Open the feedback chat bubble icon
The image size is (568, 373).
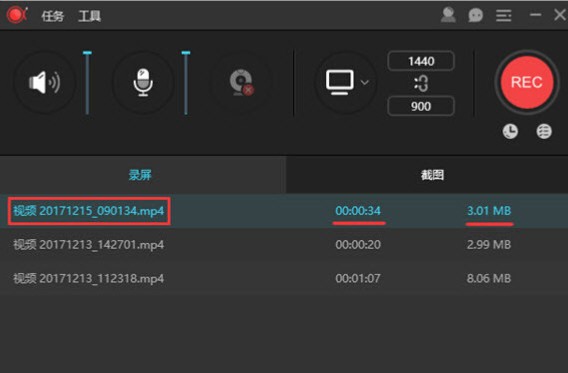[475, 16]
